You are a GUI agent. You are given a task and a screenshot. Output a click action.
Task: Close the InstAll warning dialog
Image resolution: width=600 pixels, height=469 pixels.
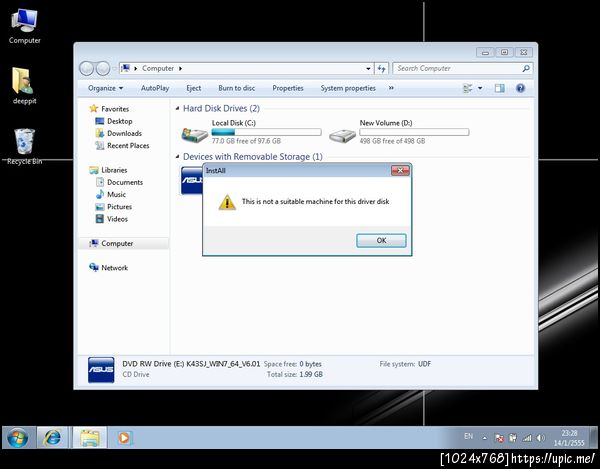[x=400, y=170]
